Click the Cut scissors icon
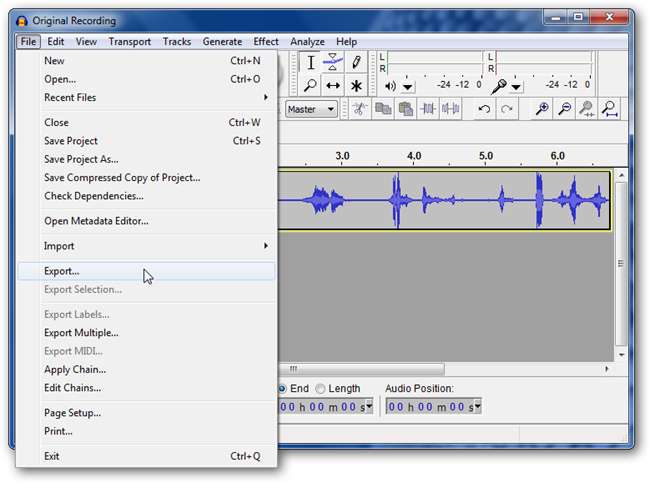Viewport: 650px width, 483px height. tap(359, 109)
